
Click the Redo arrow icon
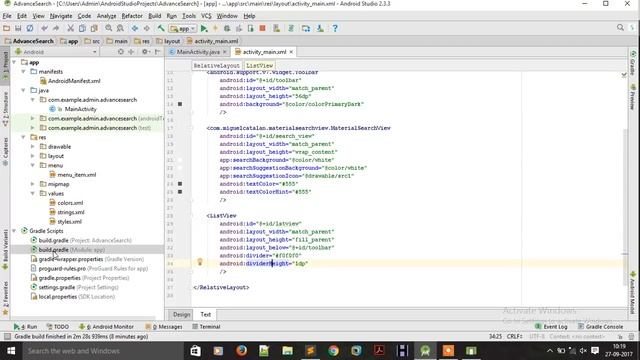tap(56, 28)
